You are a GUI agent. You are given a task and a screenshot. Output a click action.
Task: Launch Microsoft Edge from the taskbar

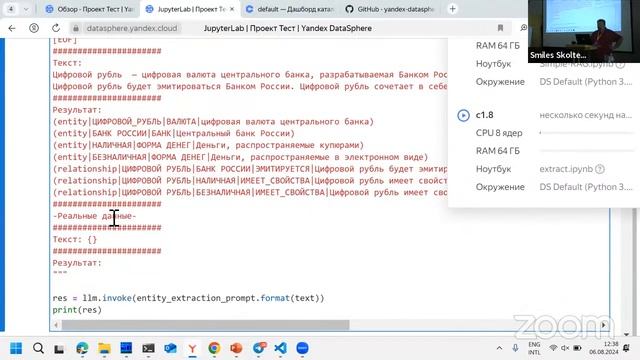(x=82, y=348)
